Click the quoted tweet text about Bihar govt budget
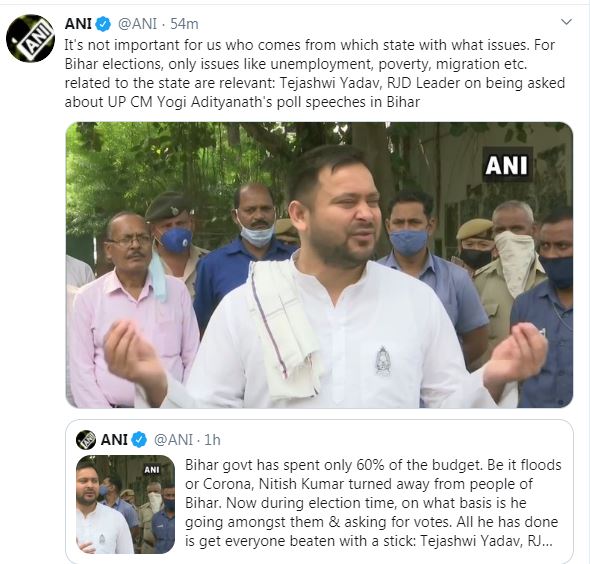Image resolution: width=590 pixels, height=564 pixels. click(373, 503)
